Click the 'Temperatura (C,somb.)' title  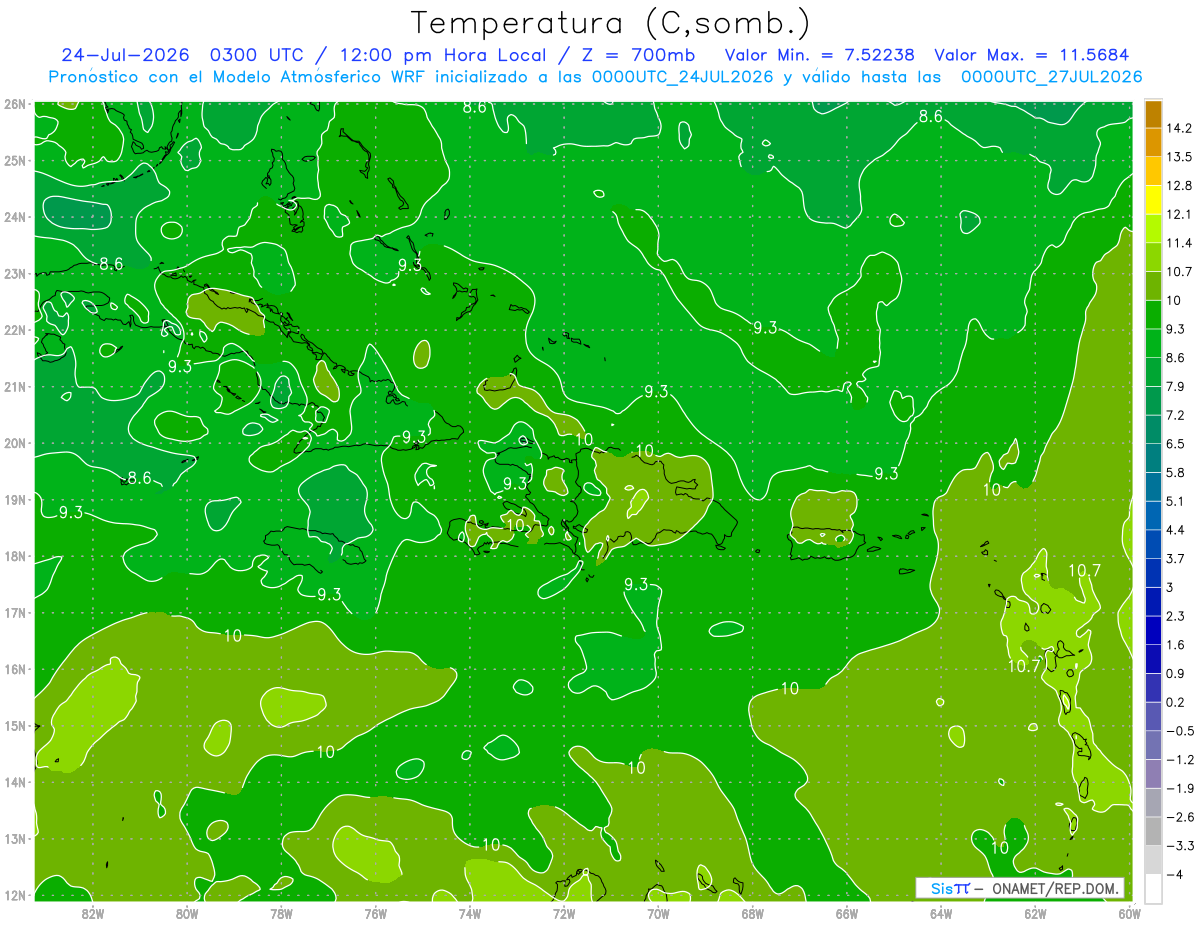click(x=611, y=23)
